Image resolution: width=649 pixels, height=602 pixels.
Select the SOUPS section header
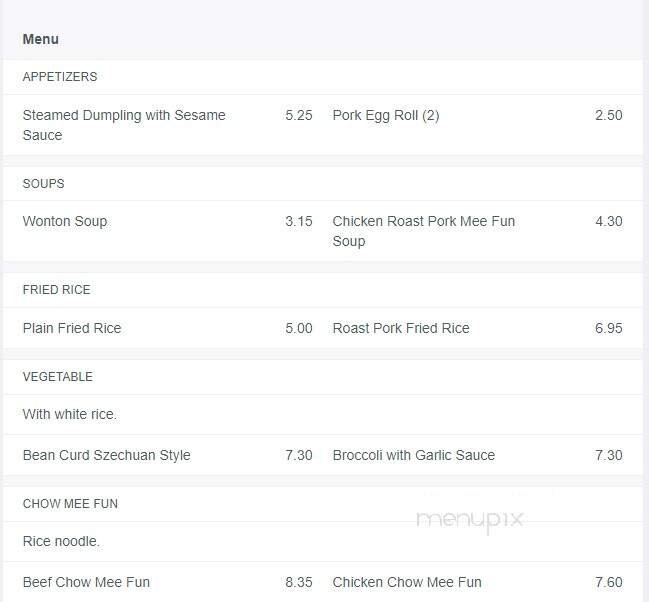43,184
